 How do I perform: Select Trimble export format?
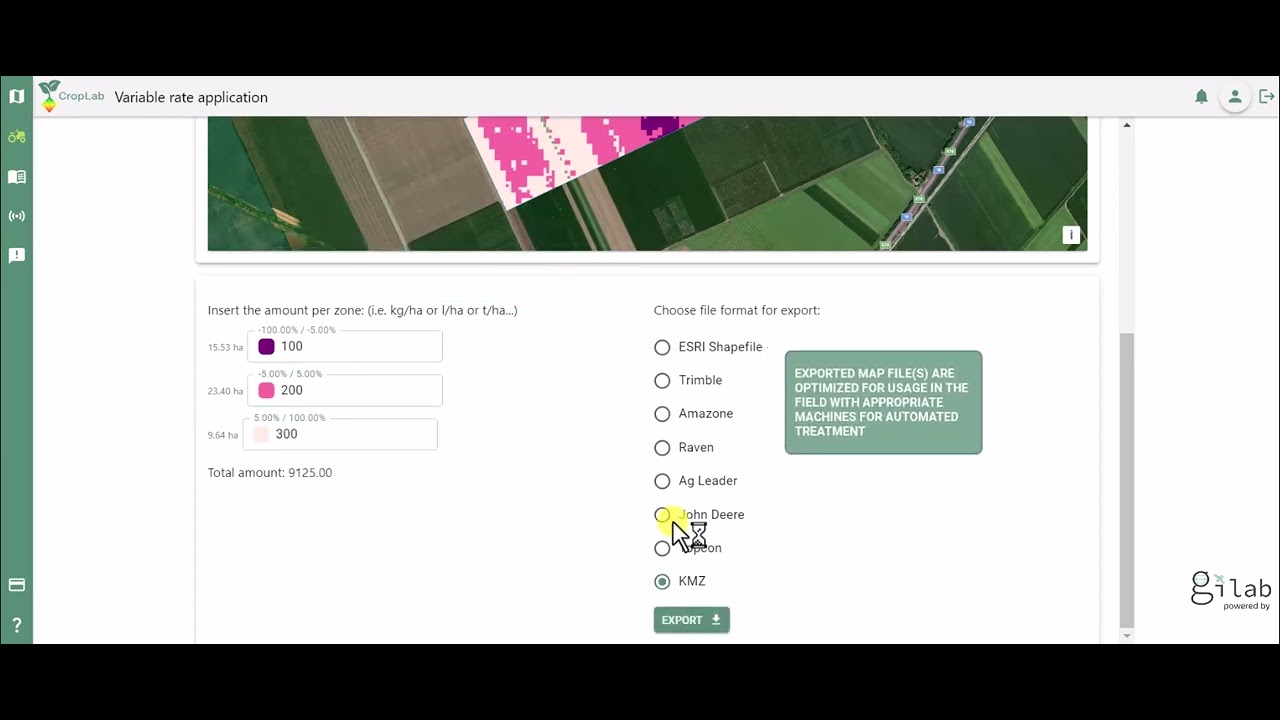[x=662, y=380]
